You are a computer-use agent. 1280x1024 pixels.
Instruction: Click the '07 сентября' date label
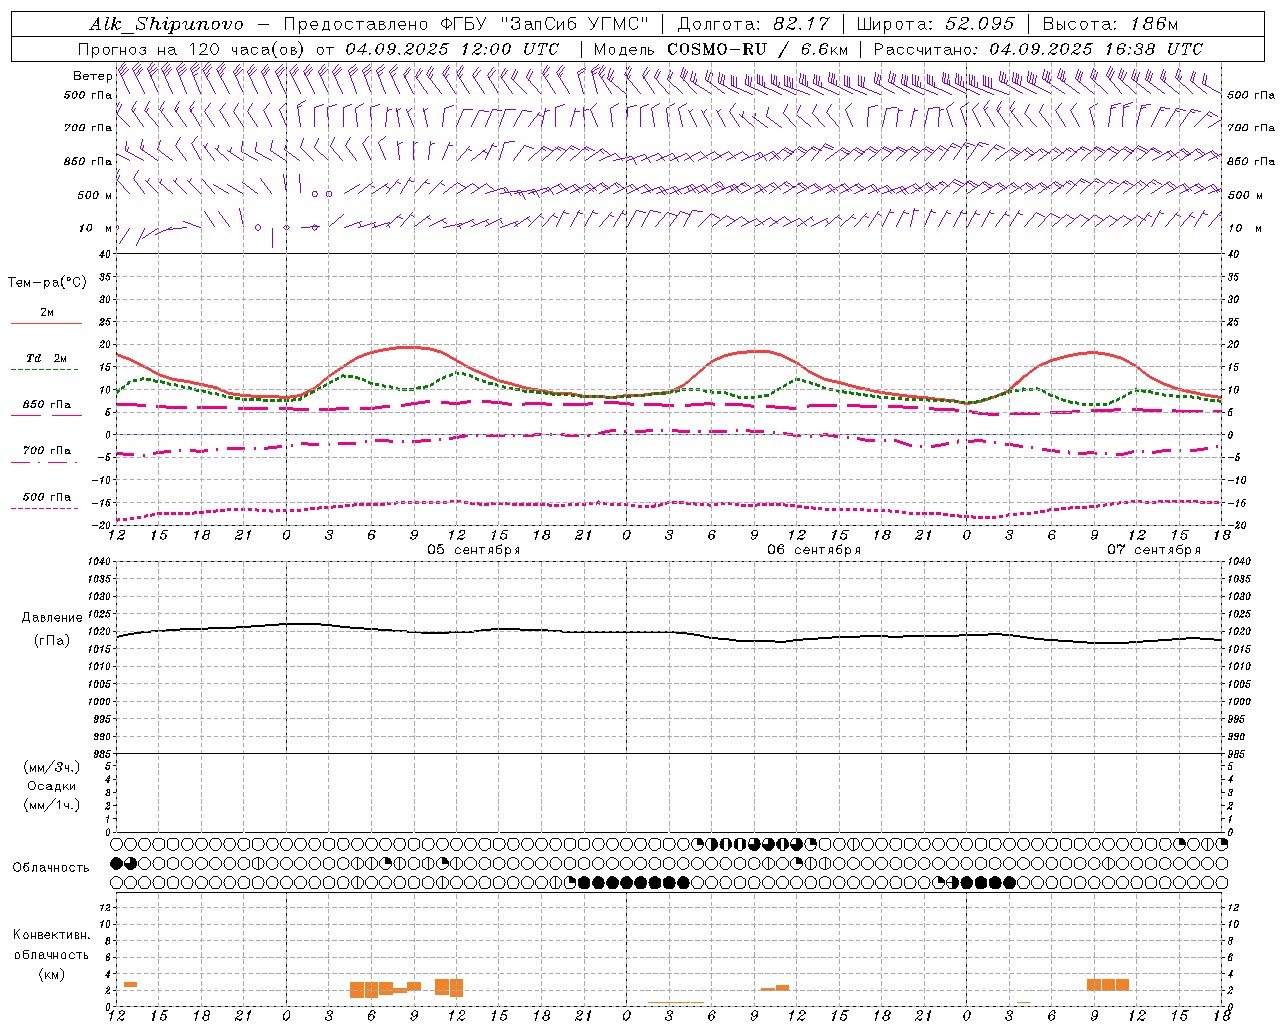(x=1154, y=550)
